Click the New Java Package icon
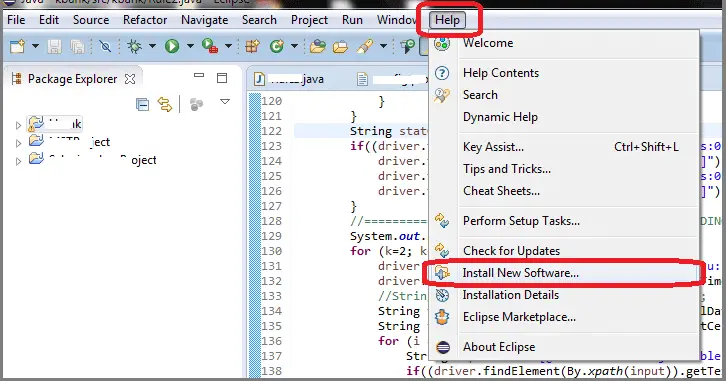The image size is (726, 381). click(x=252, y=46)
